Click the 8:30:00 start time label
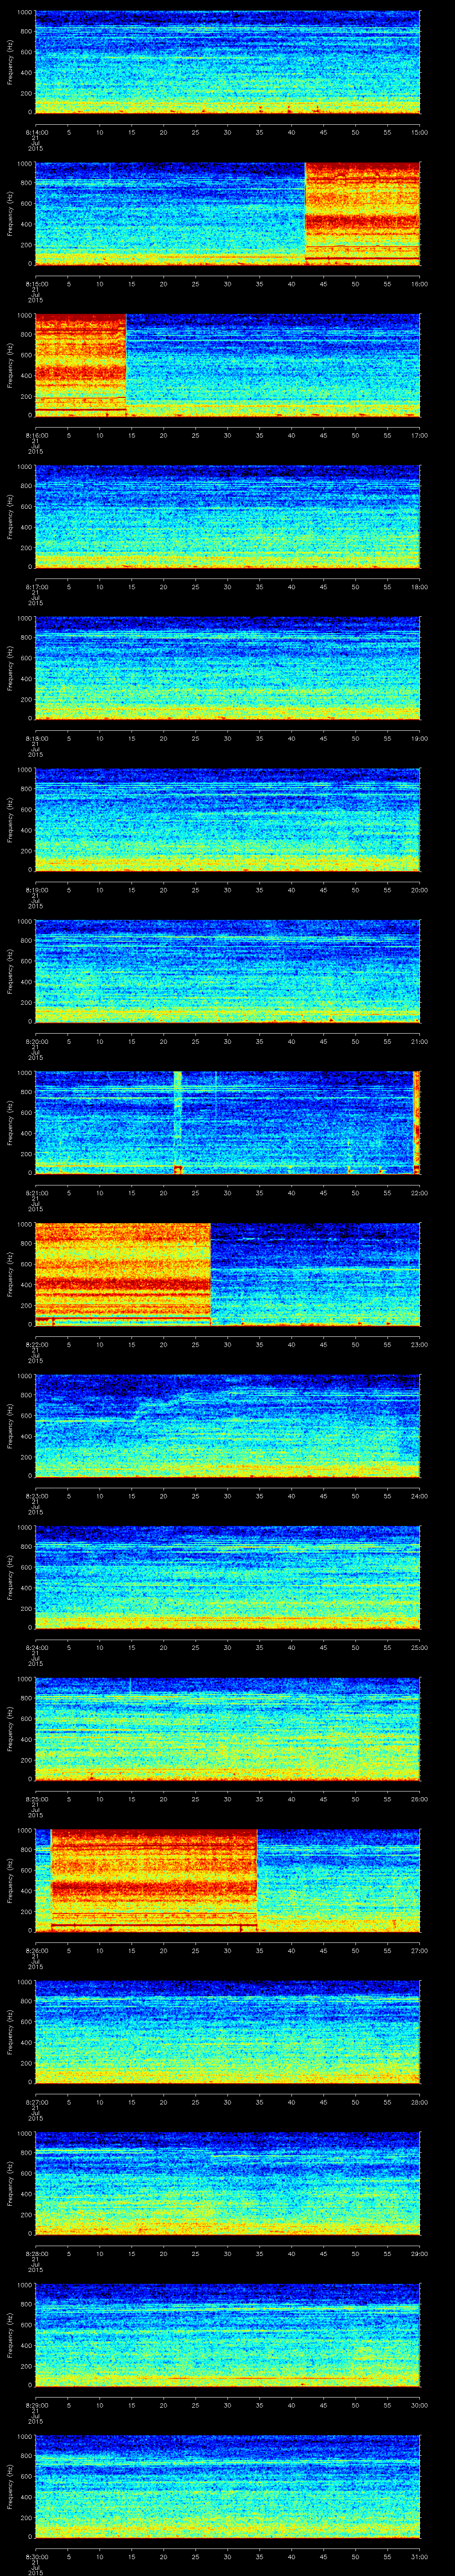The image size is (455, 2576). click(x=35, y=2557)
